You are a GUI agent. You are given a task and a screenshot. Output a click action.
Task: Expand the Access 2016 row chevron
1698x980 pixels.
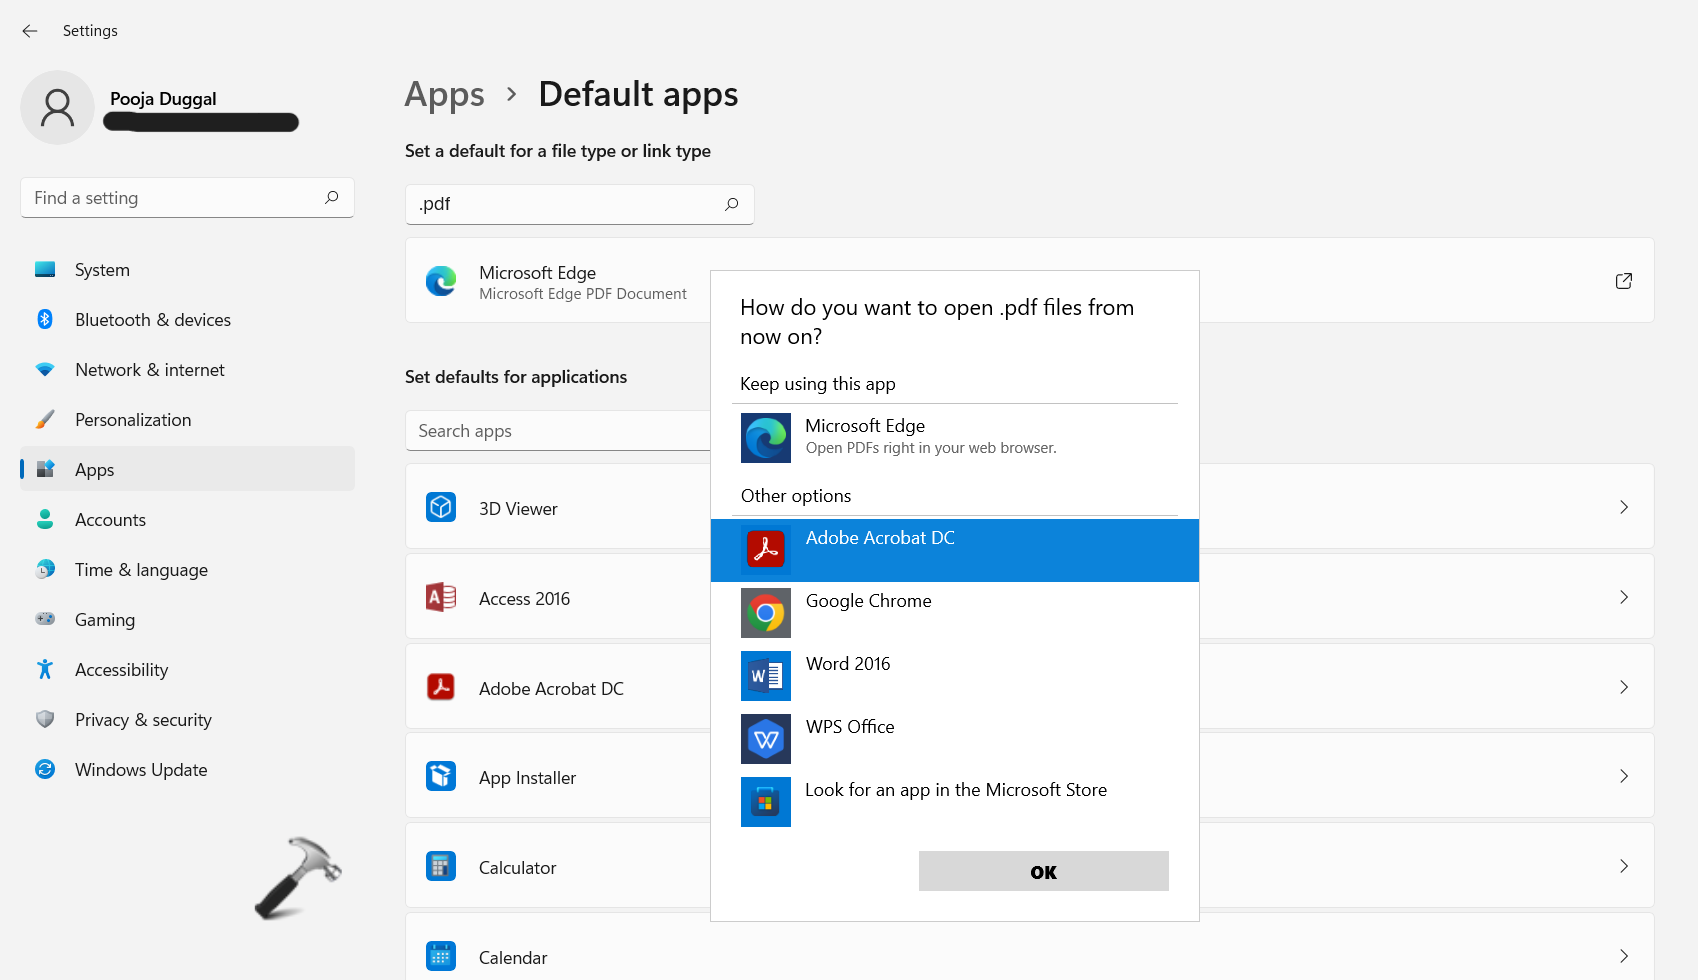[1623, 597]
